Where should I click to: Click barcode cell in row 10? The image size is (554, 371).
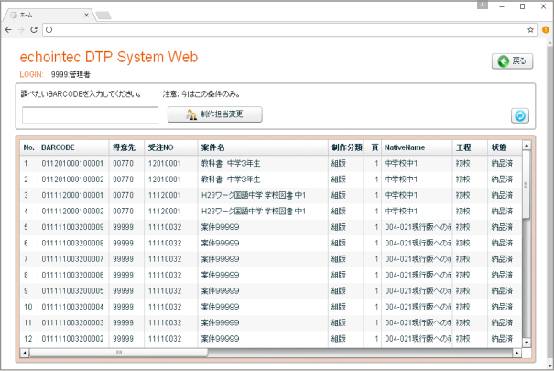[x=73, y=307]
